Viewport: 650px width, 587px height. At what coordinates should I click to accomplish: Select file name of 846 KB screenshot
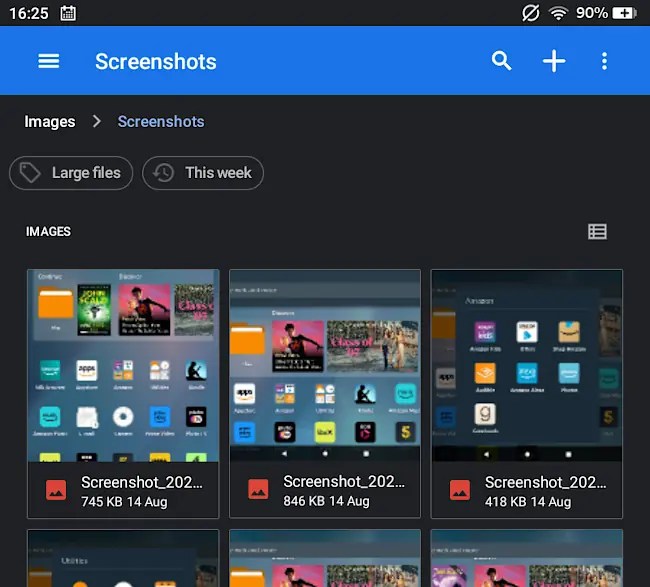tap(344, 481)
